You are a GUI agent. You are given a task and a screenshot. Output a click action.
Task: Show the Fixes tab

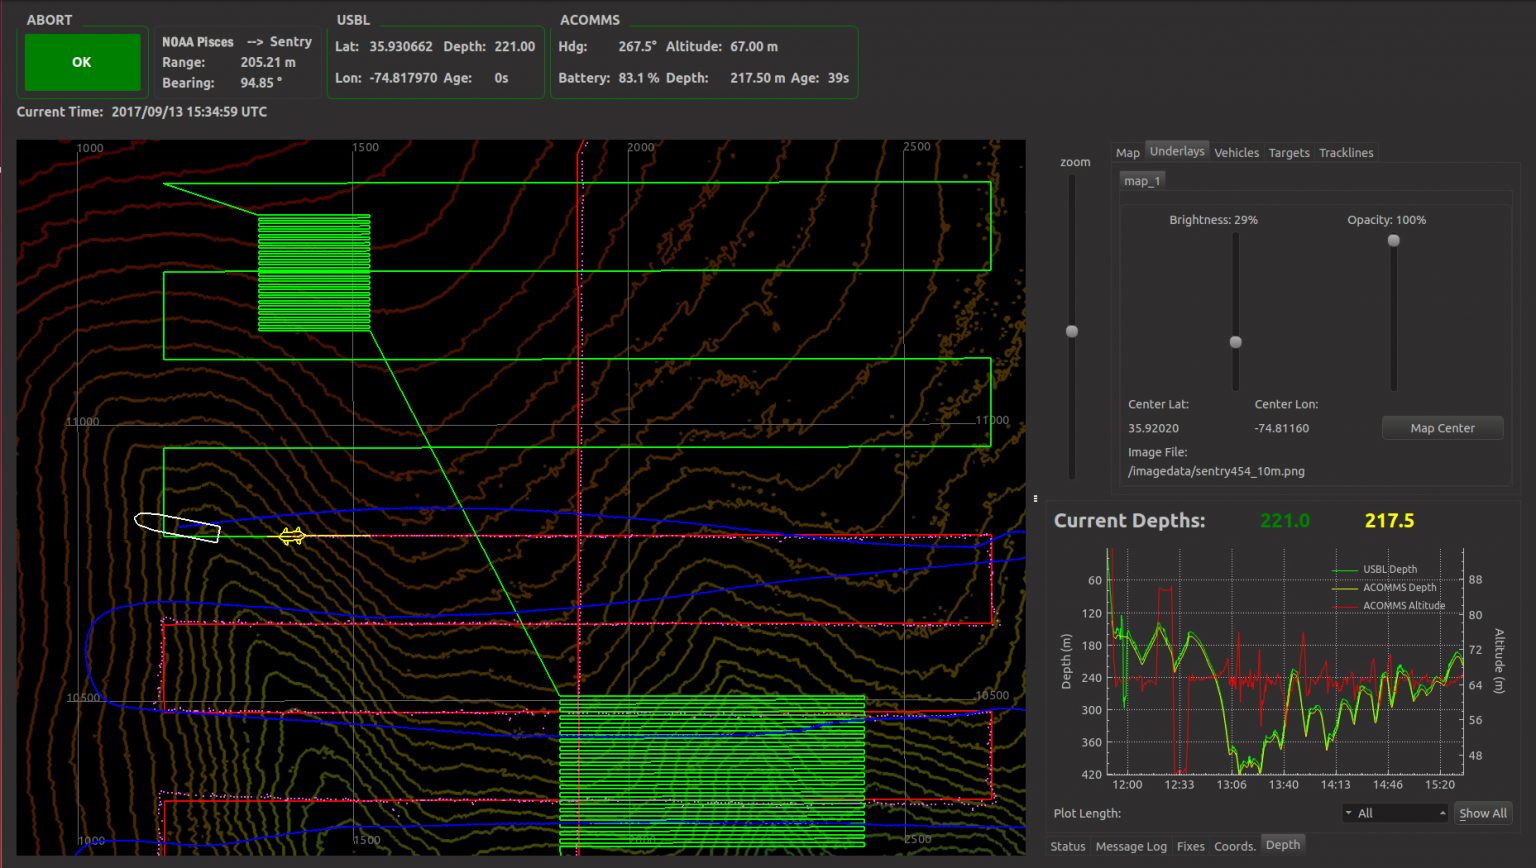coord(1190,846)
